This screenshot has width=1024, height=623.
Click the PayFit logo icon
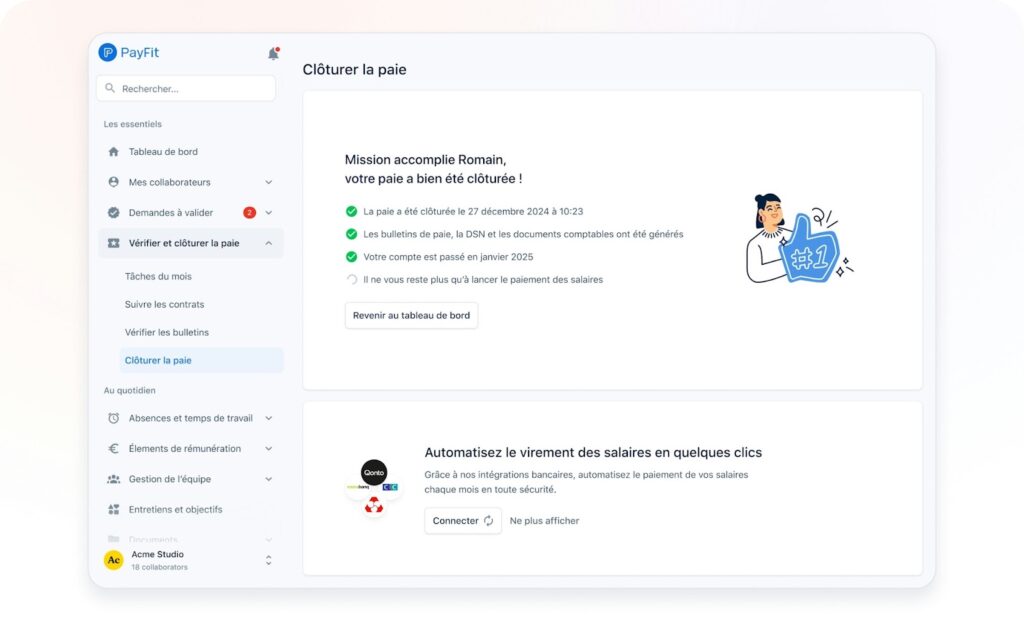[108, 53]
